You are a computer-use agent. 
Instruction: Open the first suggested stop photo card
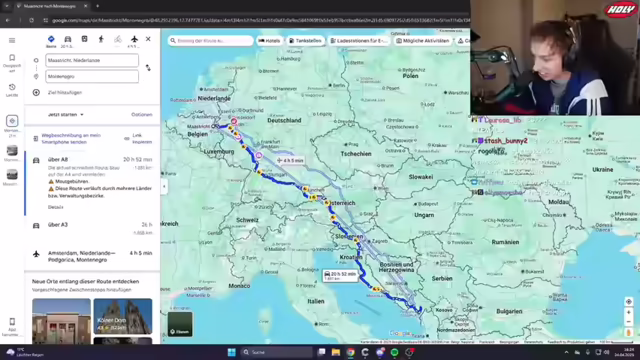click(x=61, y=321)
